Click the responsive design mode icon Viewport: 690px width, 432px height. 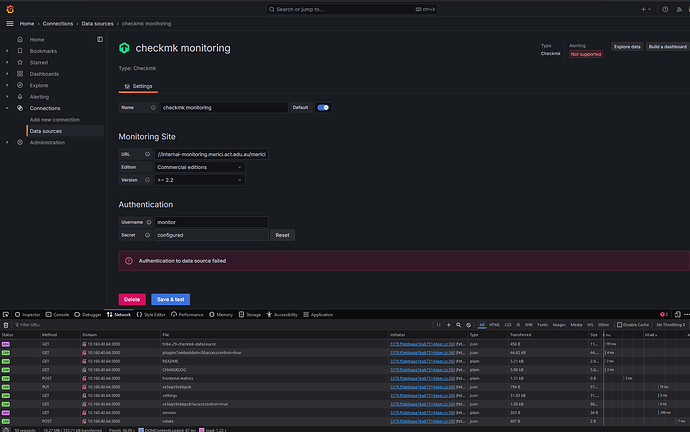click(x=678, y=315)
